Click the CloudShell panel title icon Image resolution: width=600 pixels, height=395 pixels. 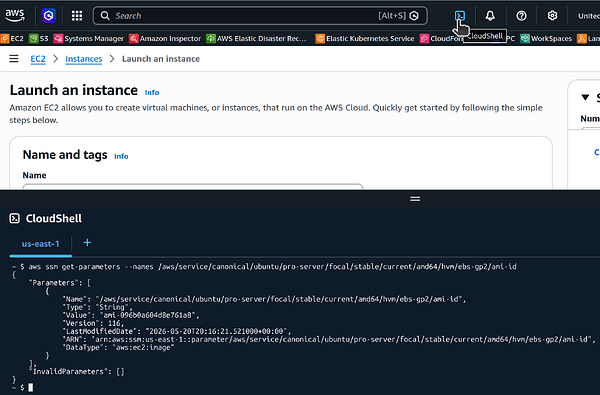(x=15, y=219)
